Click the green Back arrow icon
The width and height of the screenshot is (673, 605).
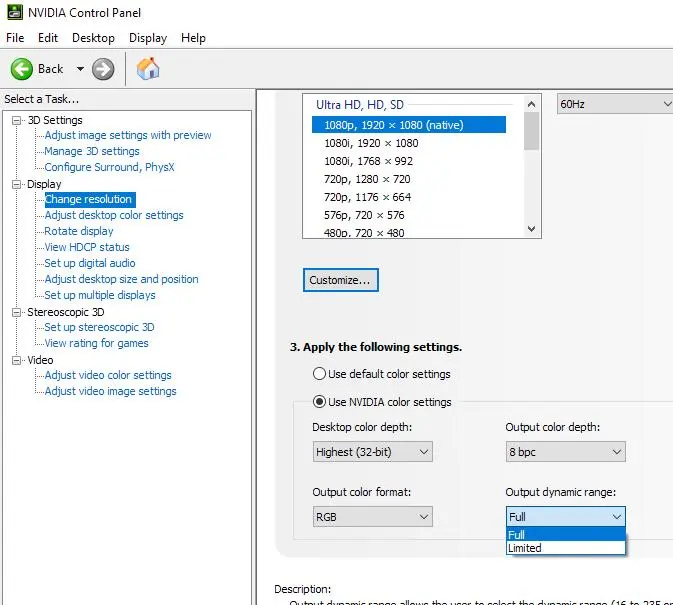pos(21,69)
